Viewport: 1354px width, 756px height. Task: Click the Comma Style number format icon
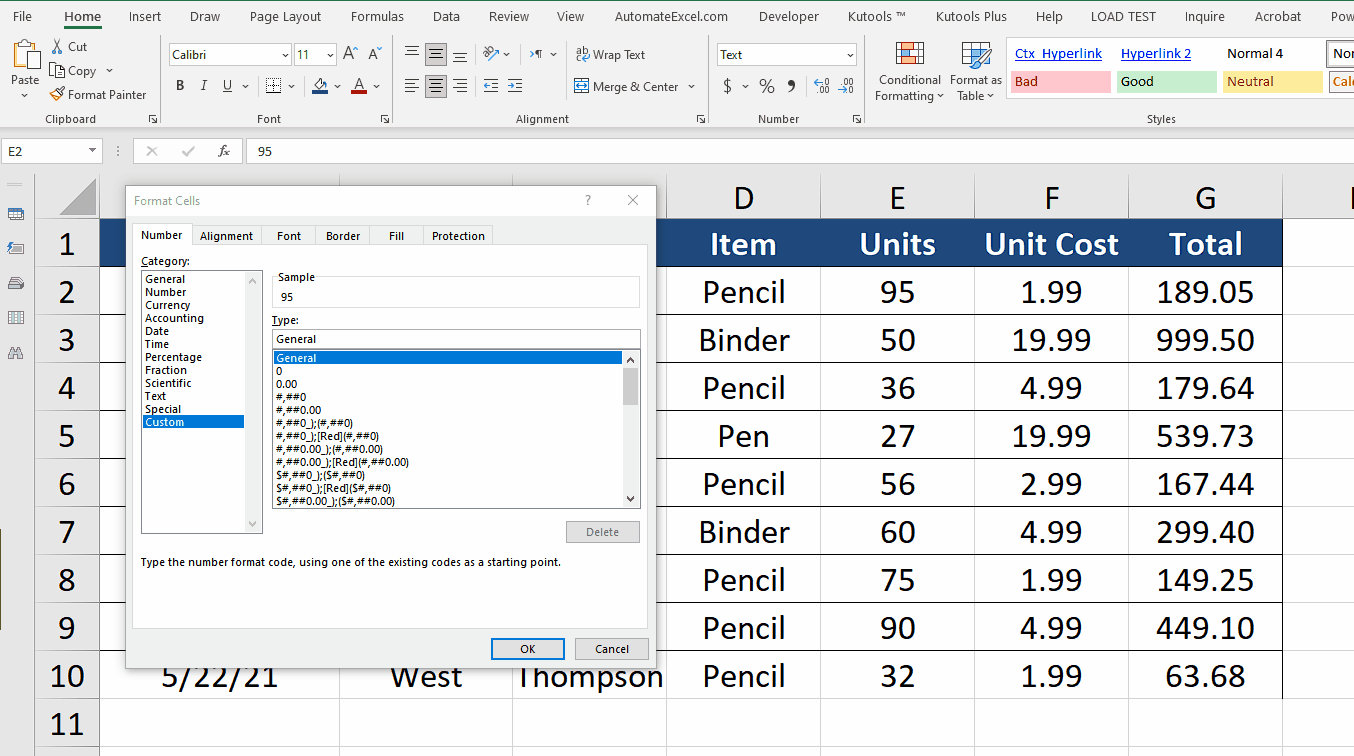tap(790, 86)
